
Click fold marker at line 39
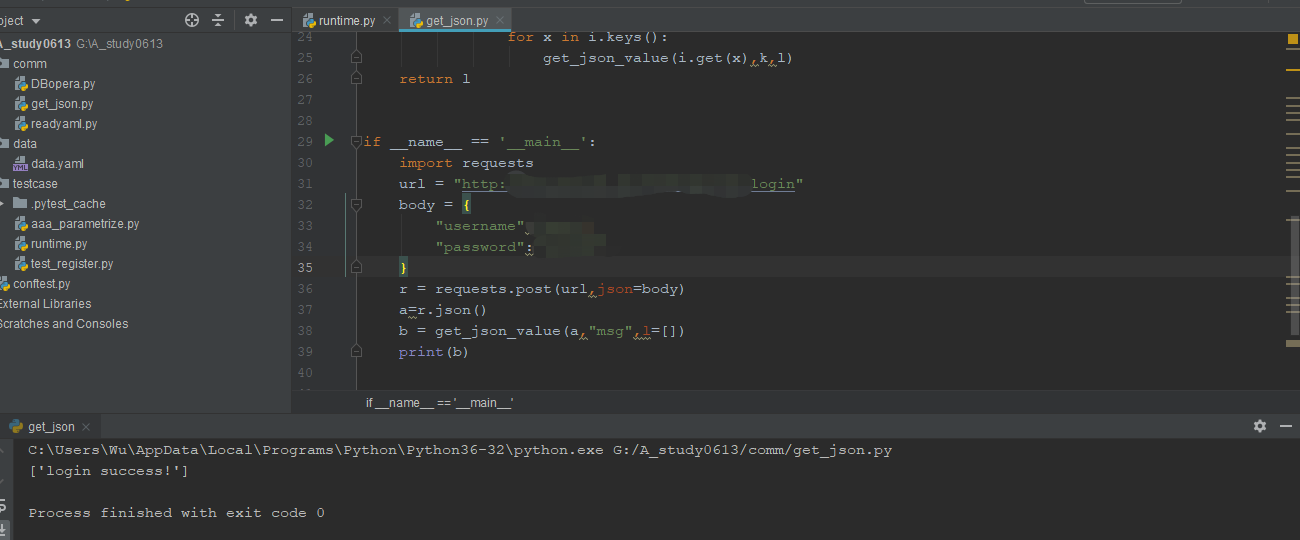pyautogui.click(x=356, y=351)
